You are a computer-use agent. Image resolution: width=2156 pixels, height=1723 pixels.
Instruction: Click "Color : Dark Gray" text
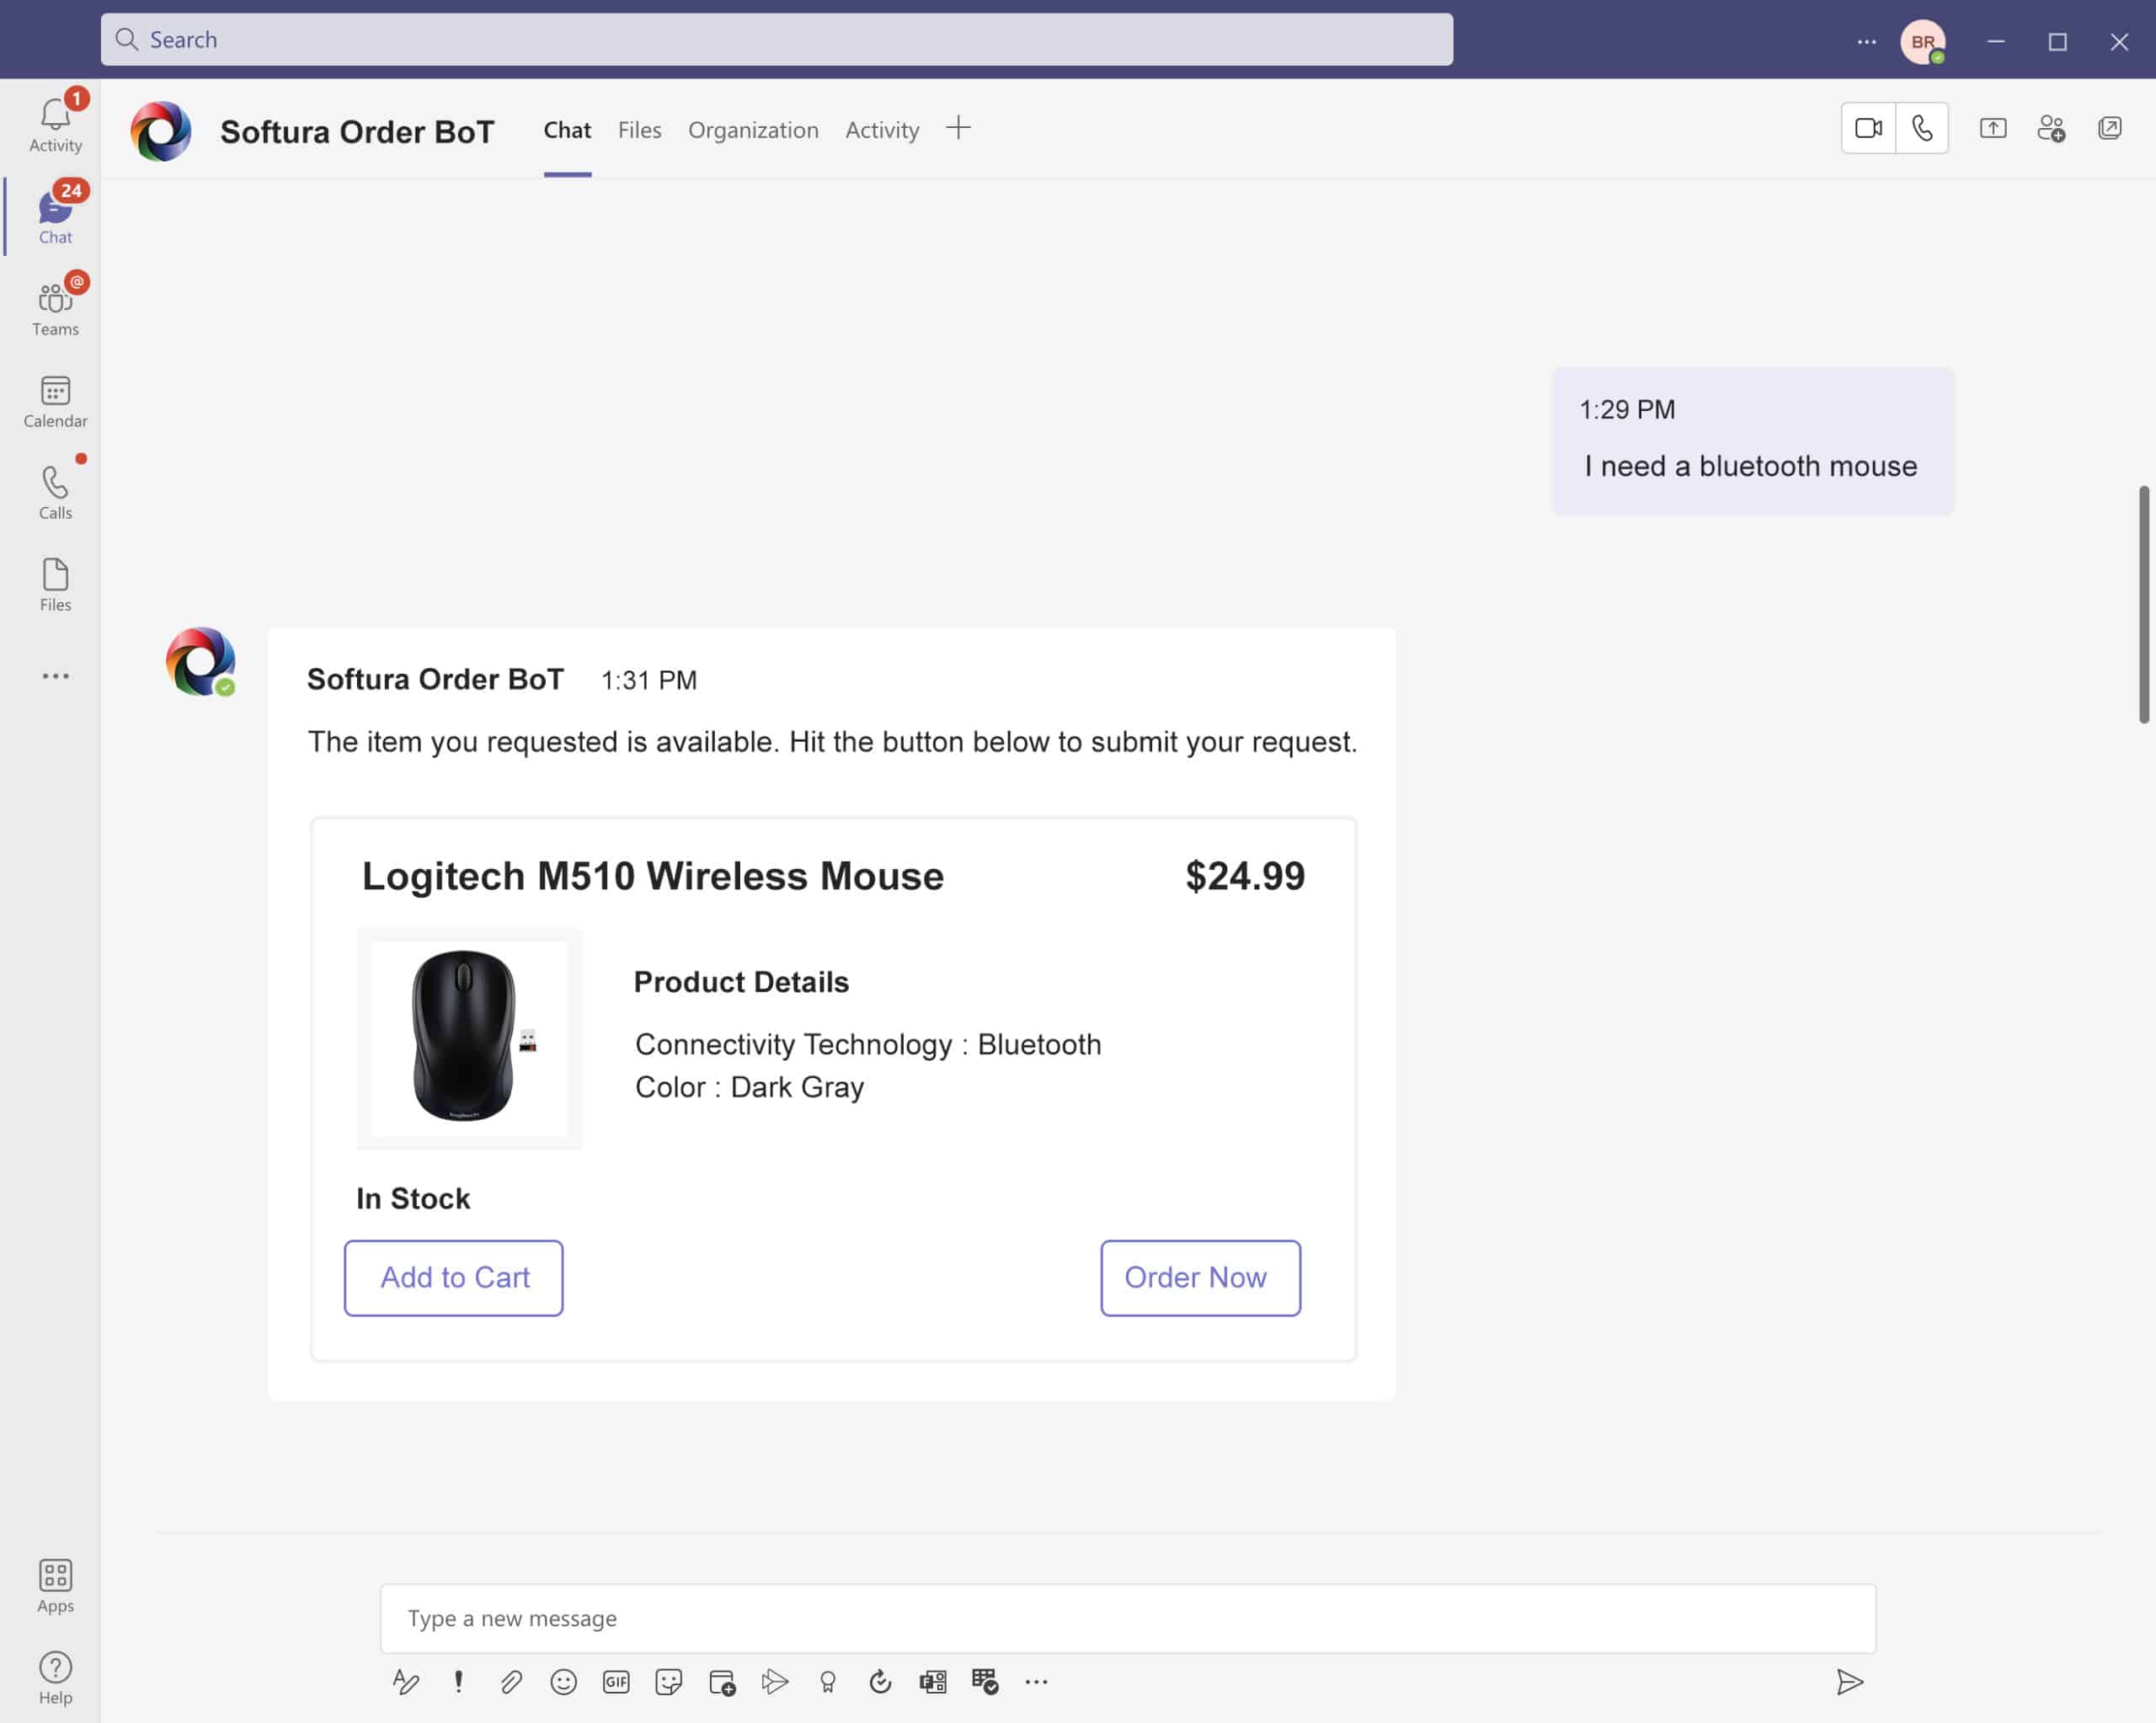749,1087
